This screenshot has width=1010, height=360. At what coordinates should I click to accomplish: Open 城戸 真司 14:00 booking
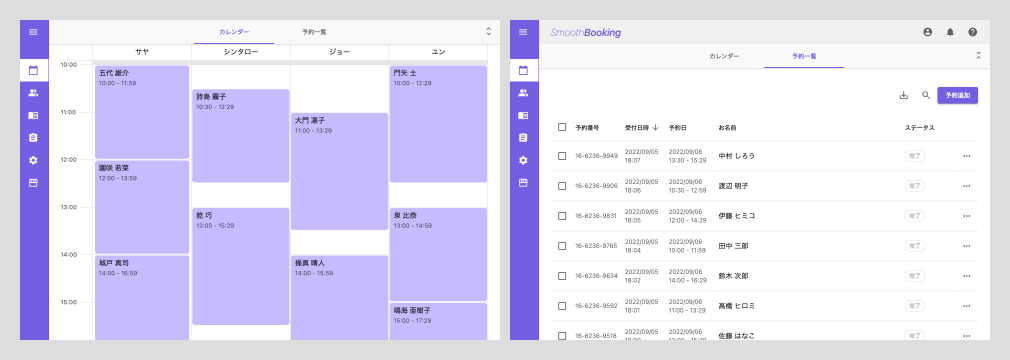(x=142, y=298)
